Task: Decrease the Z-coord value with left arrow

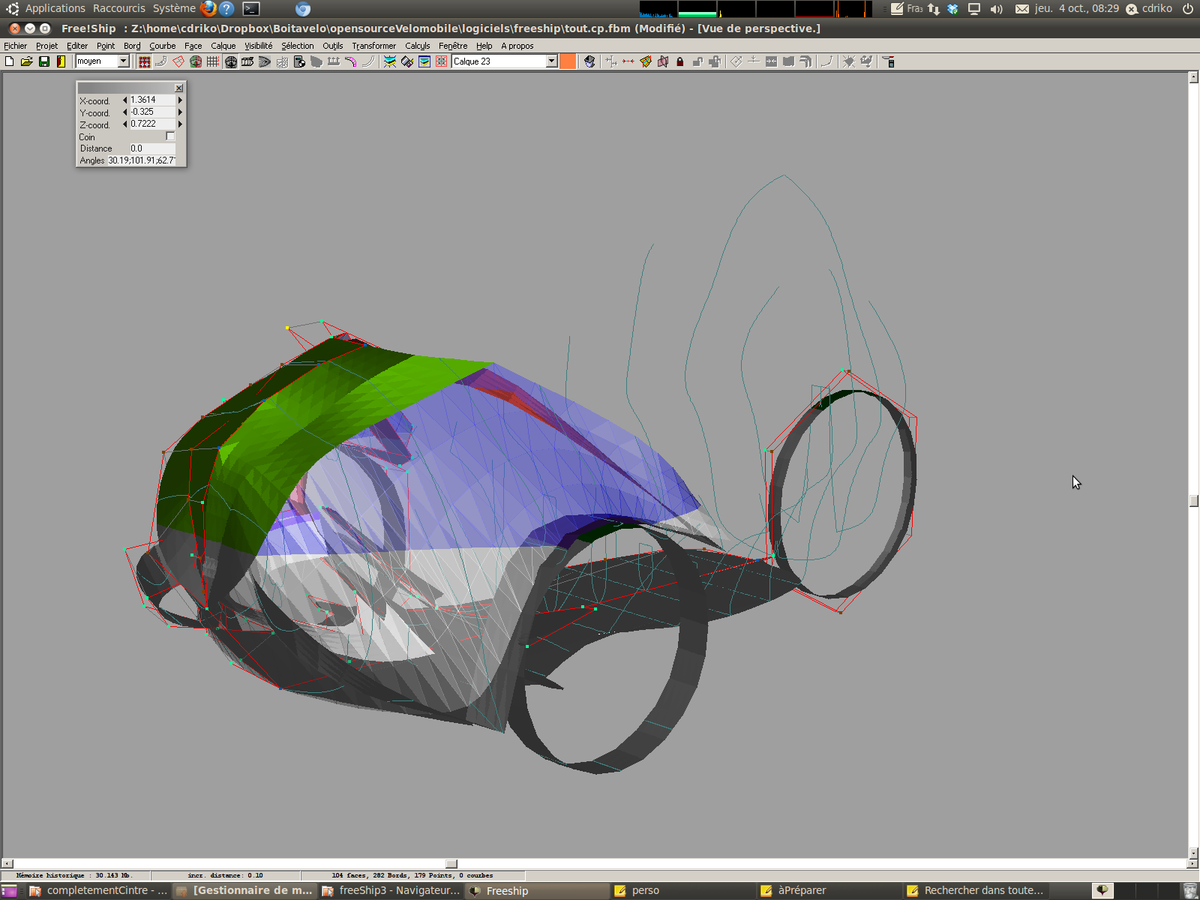Action: pos(125,124)
